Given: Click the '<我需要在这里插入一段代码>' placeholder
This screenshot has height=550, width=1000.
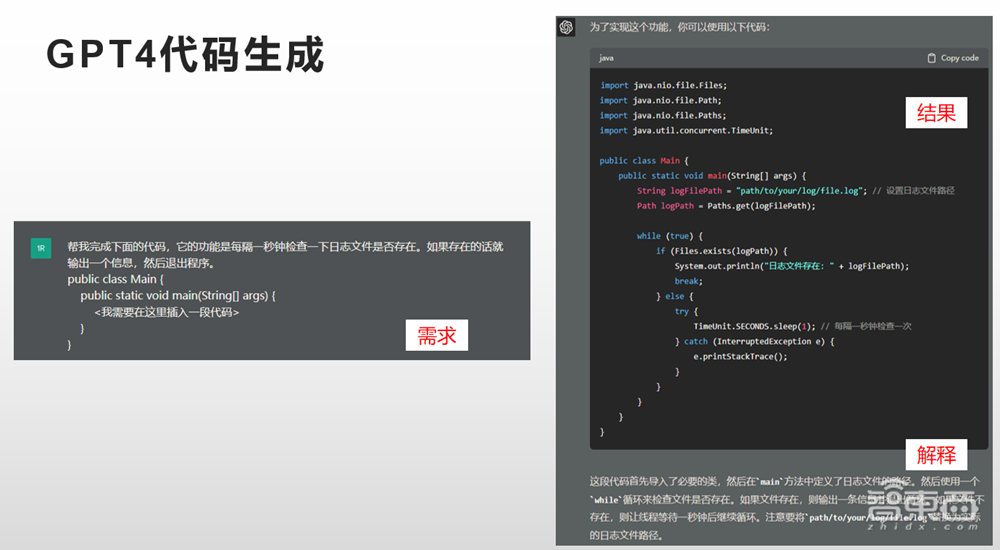Looking at the screenshot, I should (166, 312).
